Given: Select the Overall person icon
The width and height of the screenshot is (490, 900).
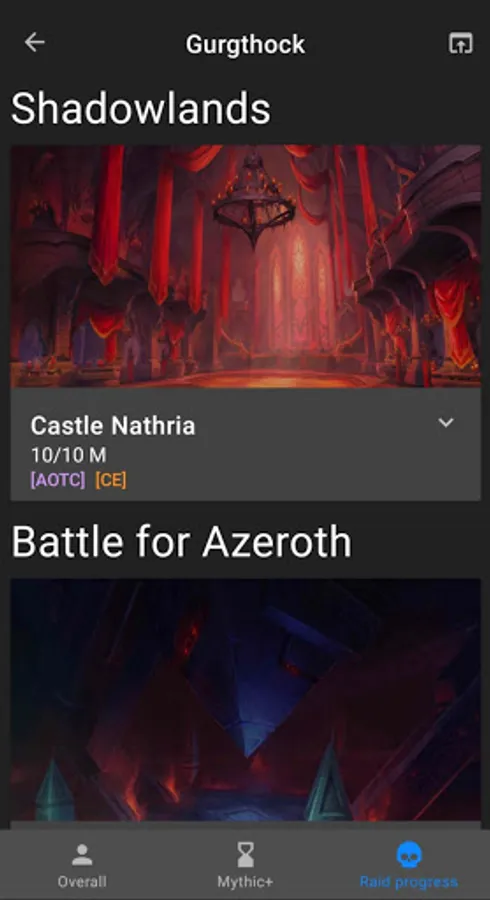Looking at the screenshot, I should pos(82,855).
